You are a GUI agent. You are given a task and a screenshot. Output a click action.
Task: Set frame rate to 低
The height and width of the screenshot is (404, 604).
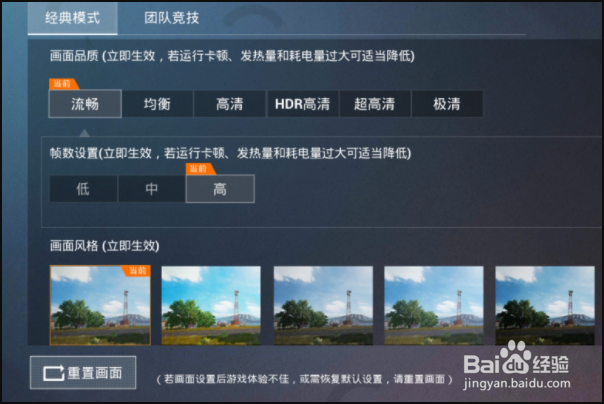[x=83, y=189]
